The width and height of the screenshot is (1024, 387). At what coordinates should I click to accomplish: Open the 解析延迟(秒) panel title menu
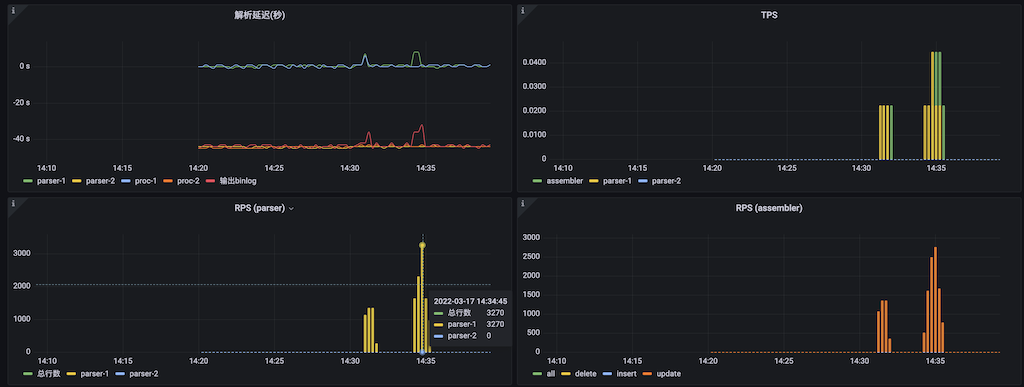(260, 16)
